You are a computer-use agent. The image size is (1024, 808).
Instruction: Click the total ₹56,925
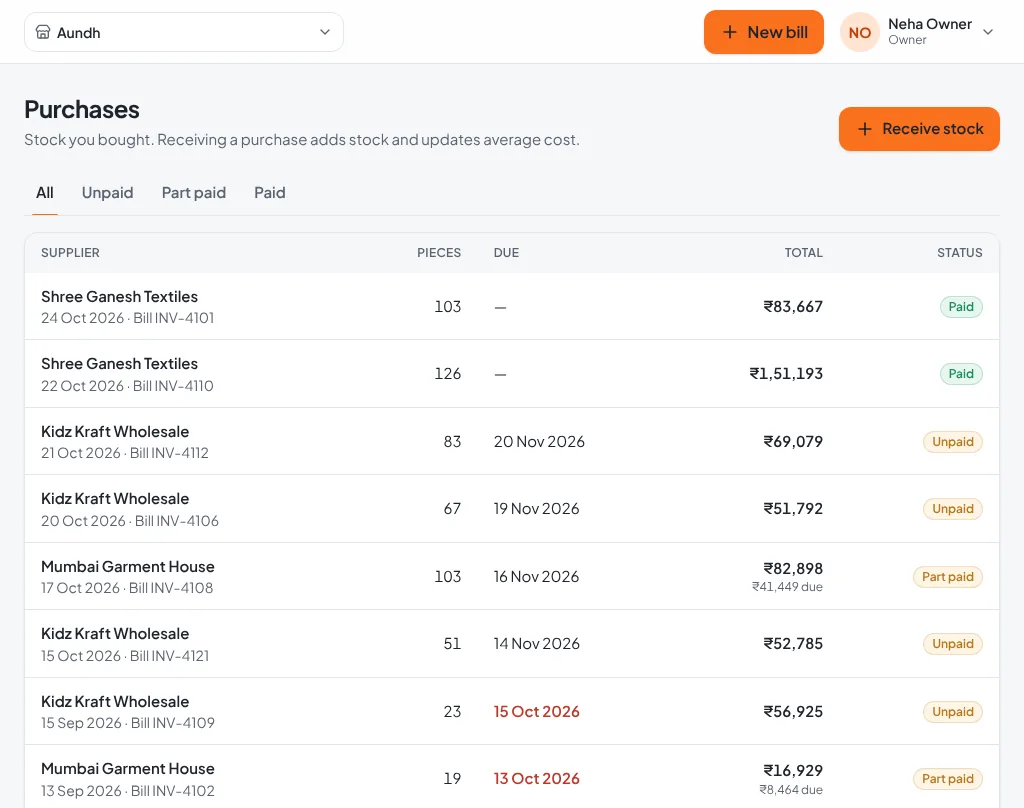tap(793, 711)
